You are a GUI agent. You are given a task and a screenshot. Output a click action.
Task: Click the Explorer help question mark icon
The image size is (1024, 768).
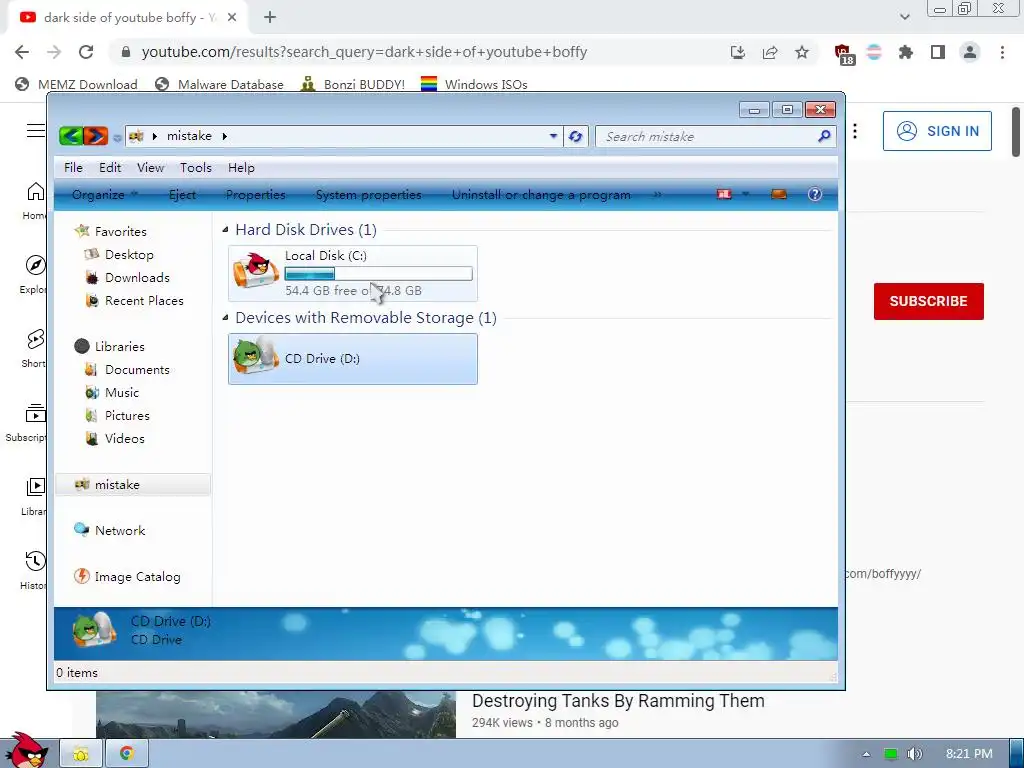point(814,194)
